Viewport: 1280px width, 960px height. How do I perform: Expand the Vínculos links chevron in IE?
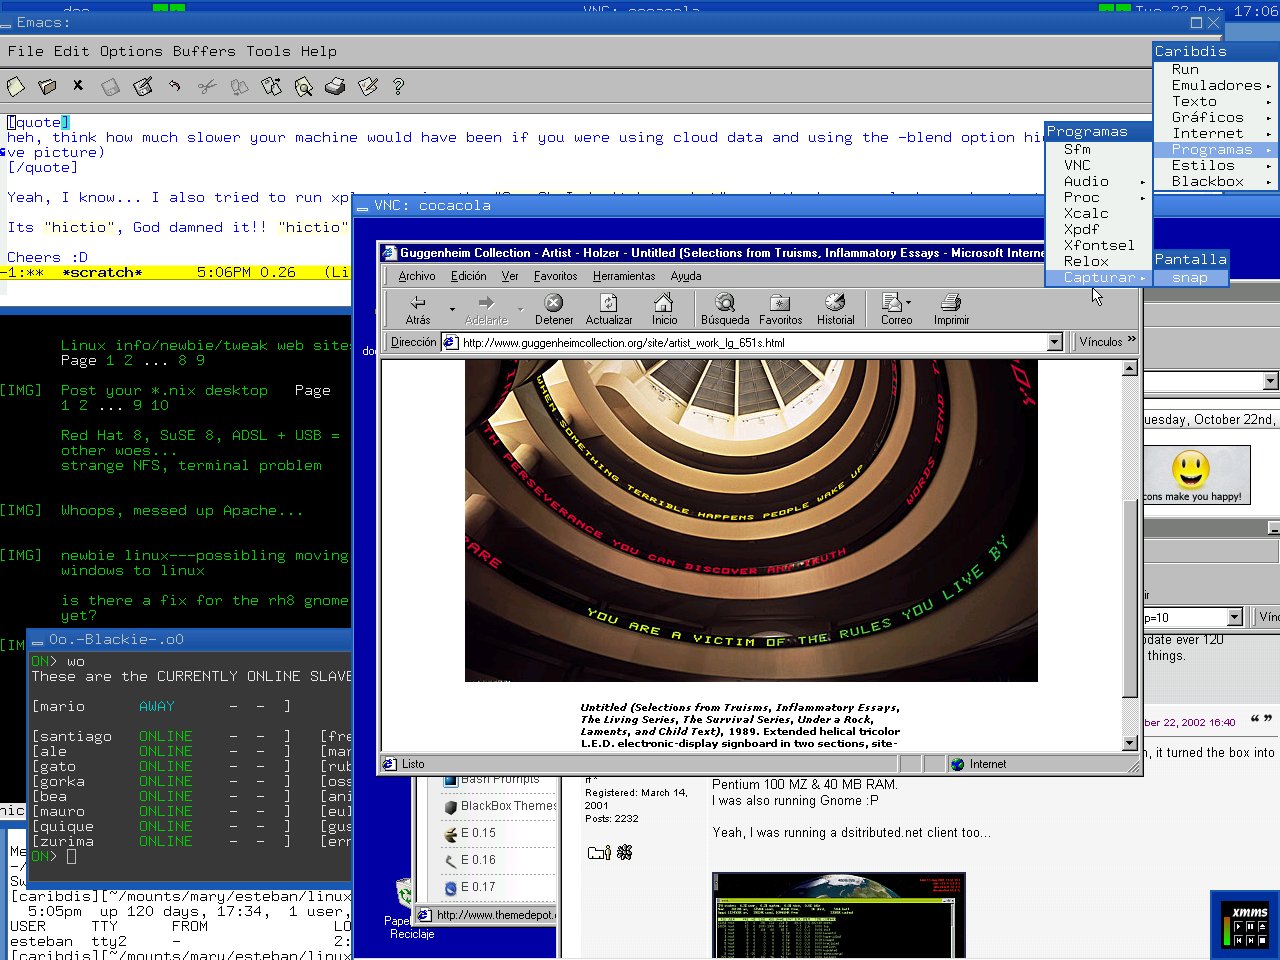pyautogui.click(x=1131, y=340)
